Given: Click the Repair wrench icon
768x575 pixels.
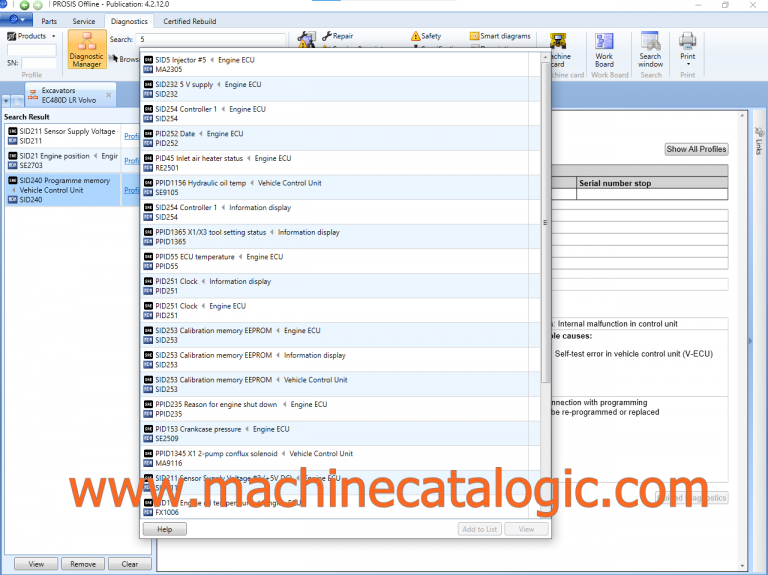Looking at the screenshot, I should 327,36.
